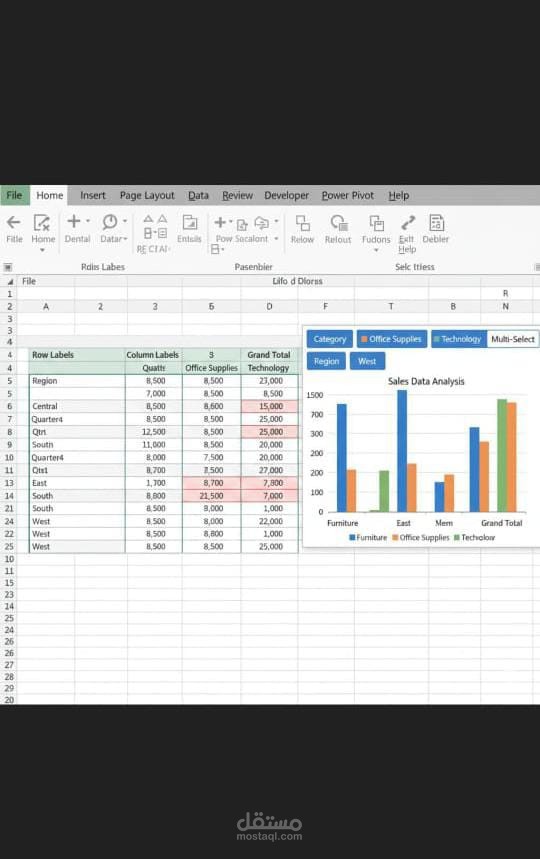540x859 pixels.
Task: Click the Relow ribbon icon
Action: [x=302, y=223]
